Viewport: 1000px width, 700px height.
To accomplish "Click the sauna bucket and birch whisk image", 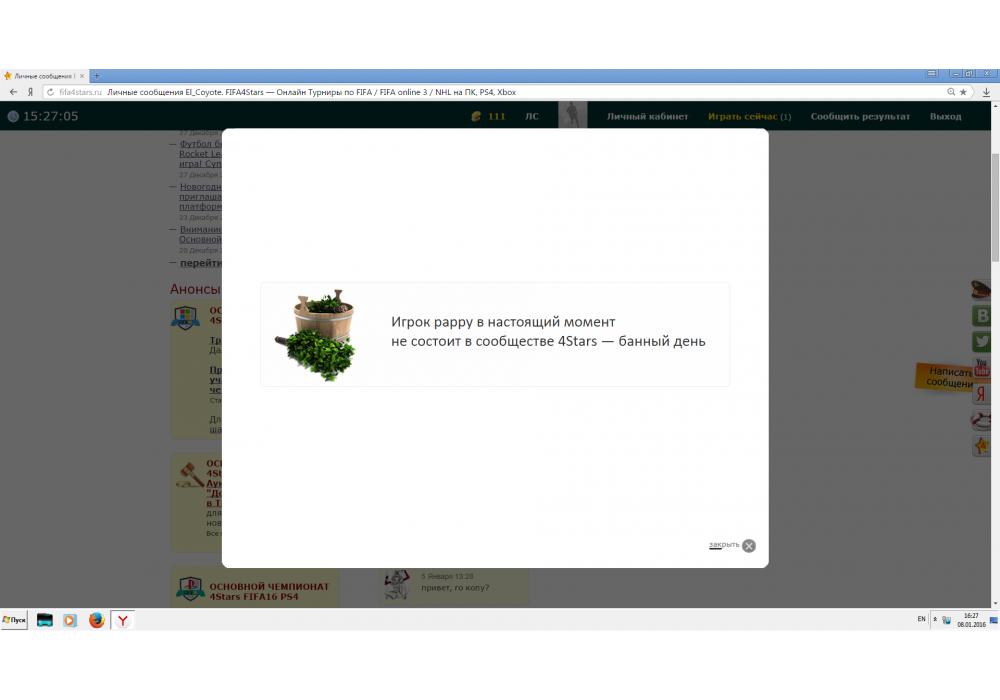I will [316, 335].
